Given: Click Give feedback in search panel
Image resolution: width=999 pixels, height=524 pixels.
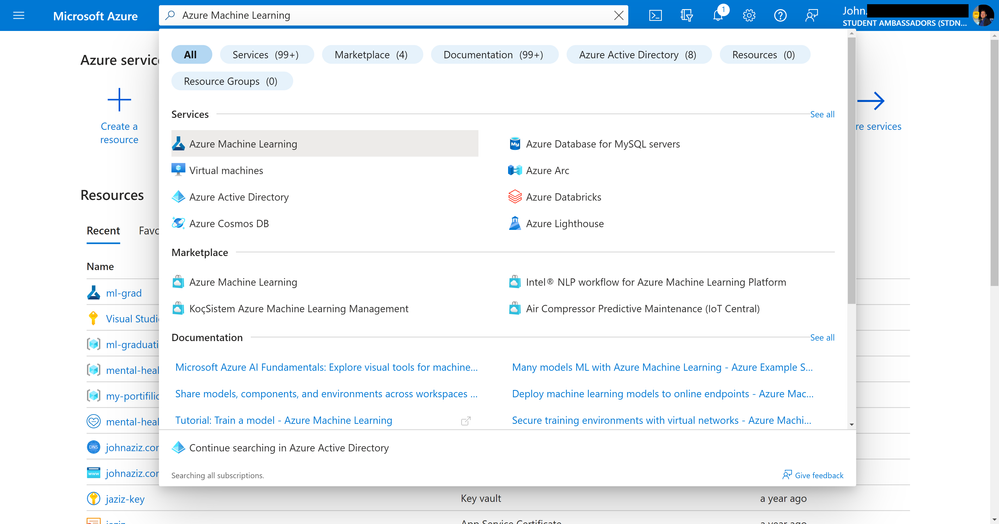Looking at the screenshot, I should 813,475.
